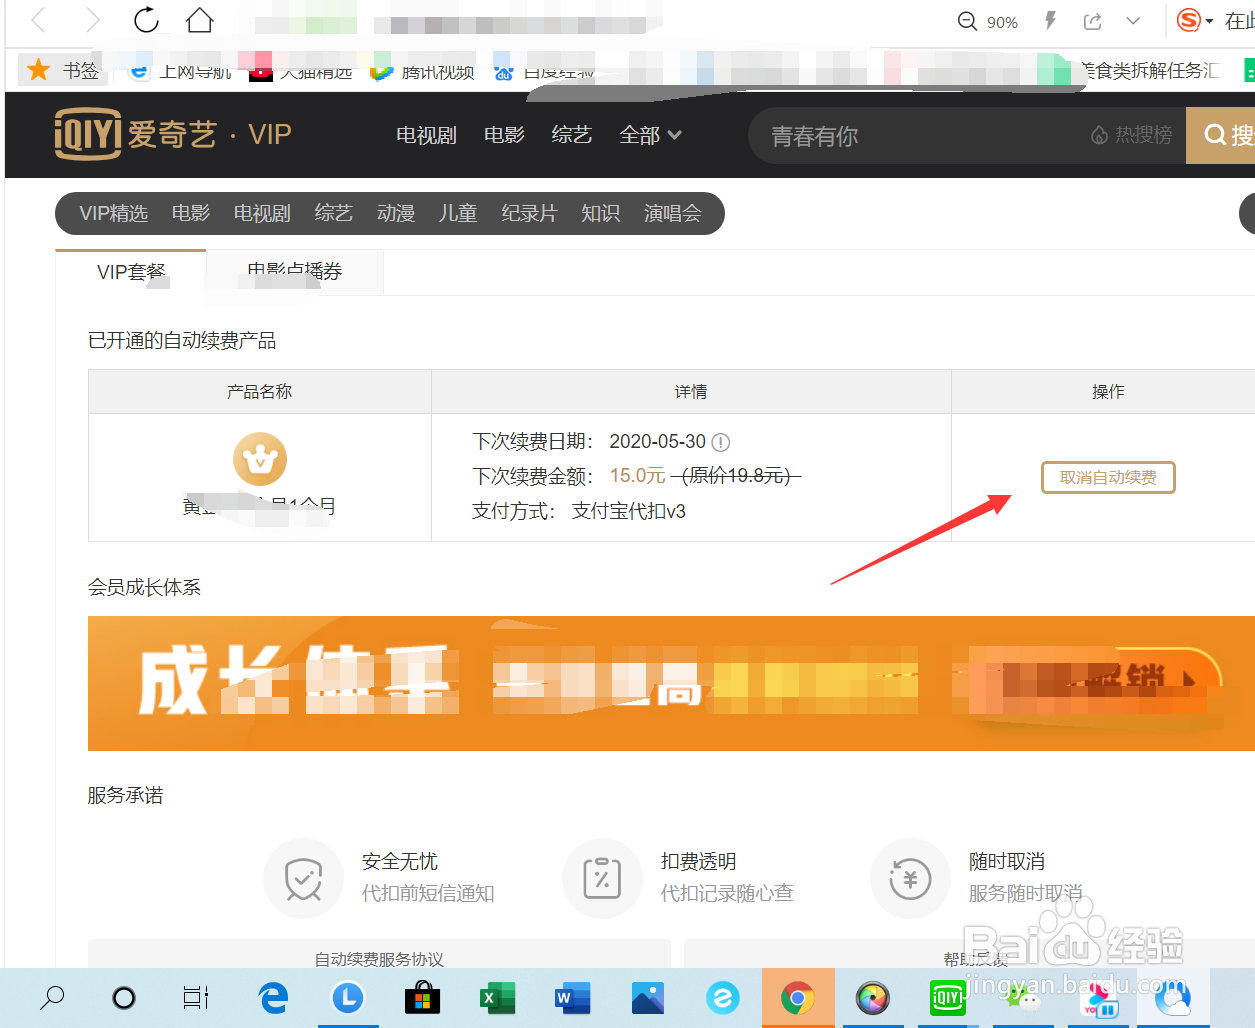Click the 15.0元 renewal amount
The image size is (1255, 1028).
(638, 476)
